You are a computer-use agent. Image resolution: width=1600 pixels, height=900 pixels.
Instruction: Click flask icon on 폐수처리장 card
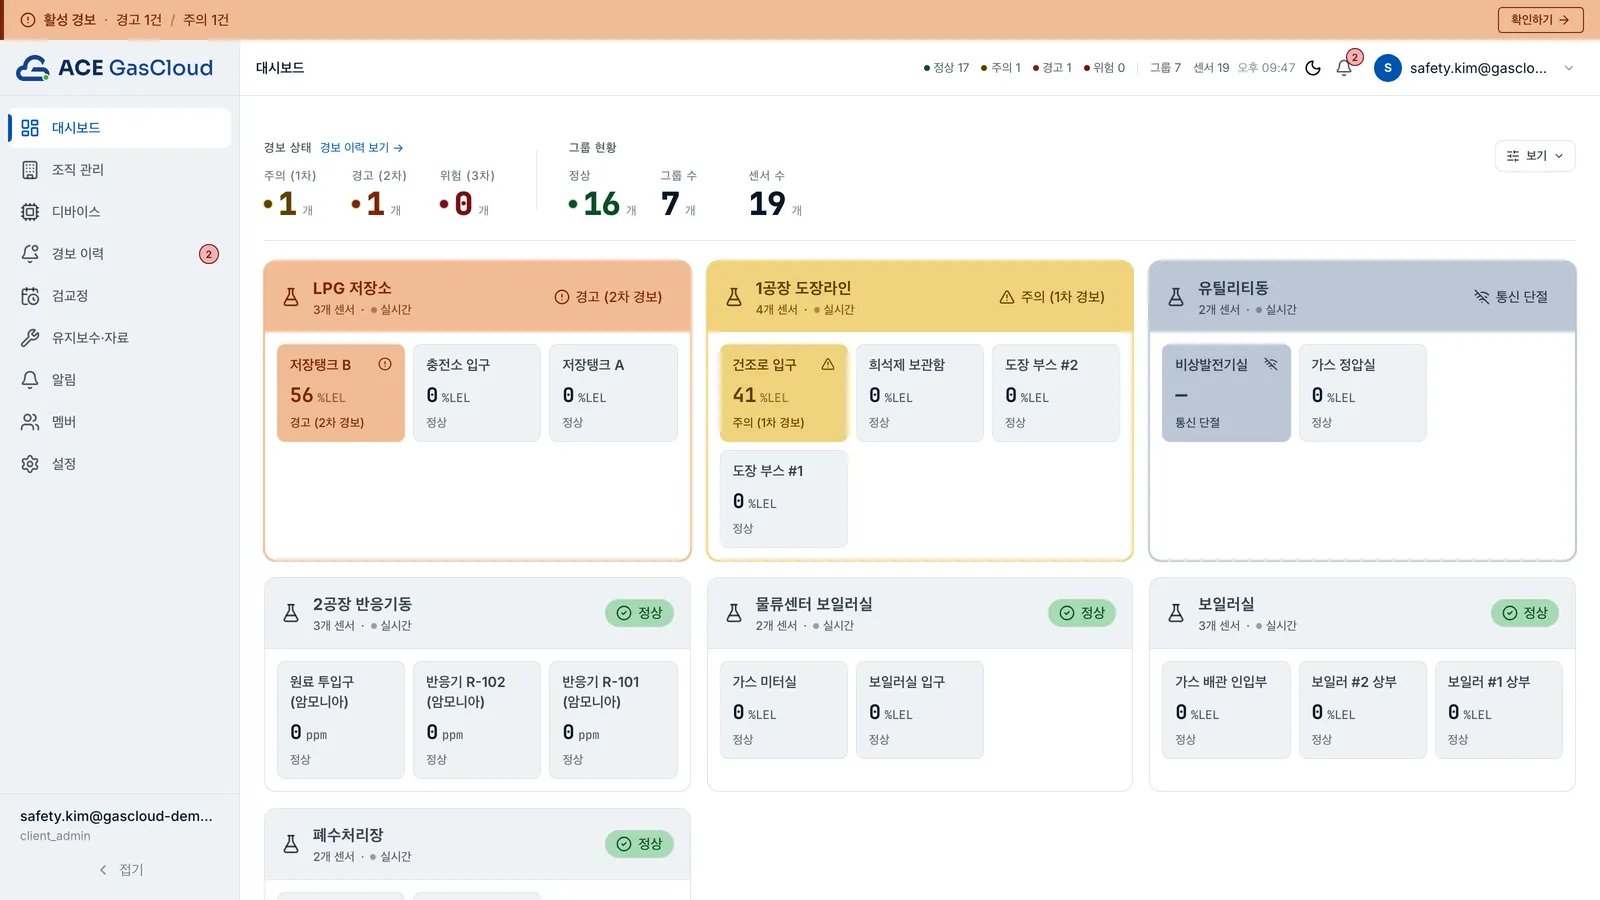(x=291, y=844)
